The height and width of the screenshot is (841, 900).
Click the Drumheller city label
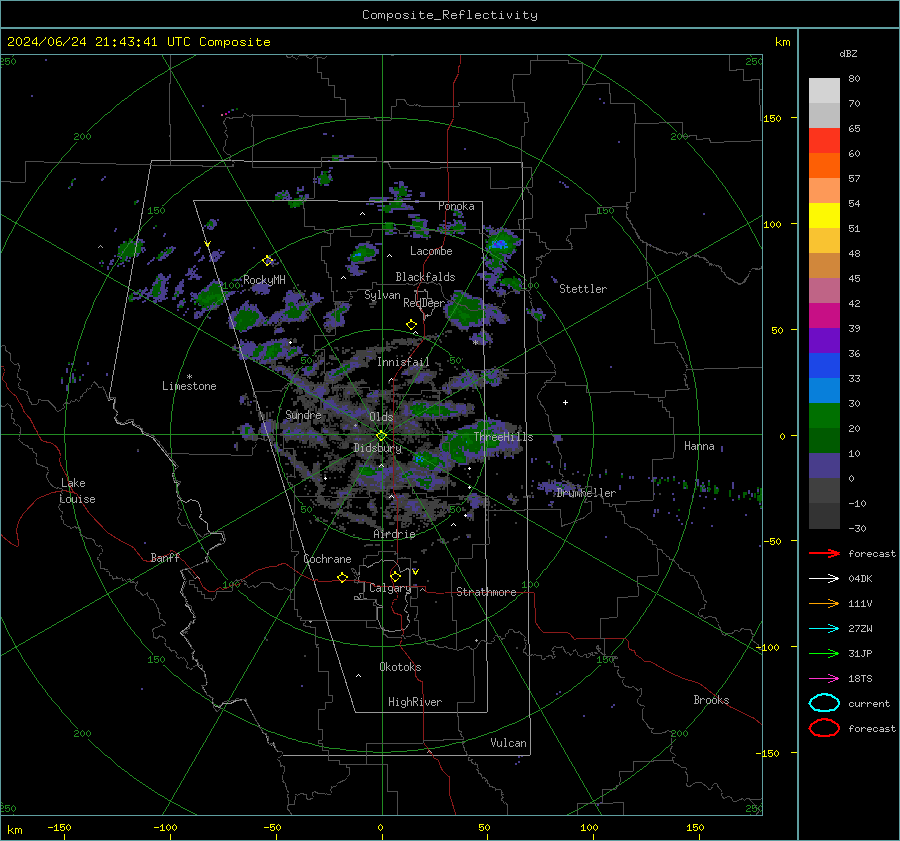click(586, 493)
